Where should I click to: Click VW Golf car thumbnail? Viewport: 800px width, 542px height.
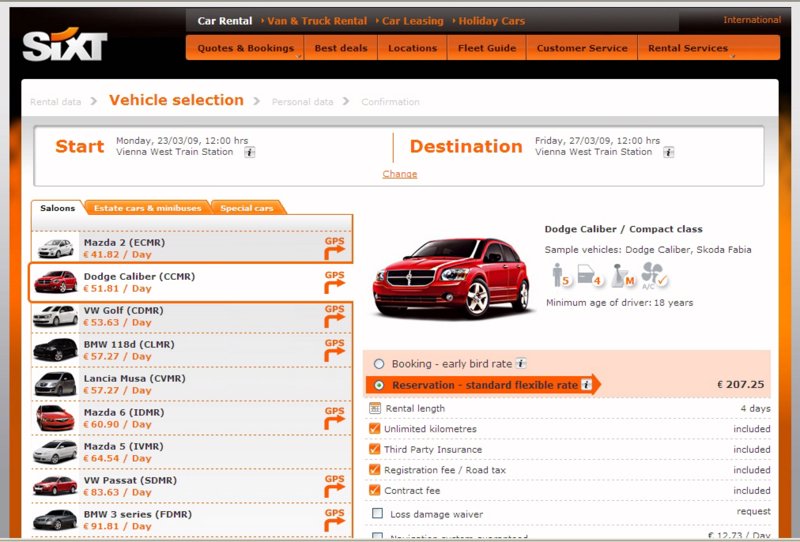[x=56, y=316]
